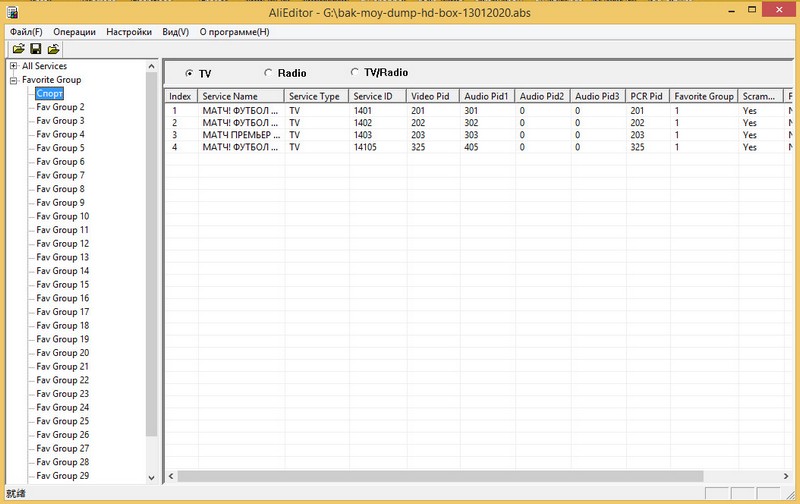The height and width of the screenshot is (504, 800).
Task: Click the table horizontal scrollbar thumb
Action: pos(440,476)
